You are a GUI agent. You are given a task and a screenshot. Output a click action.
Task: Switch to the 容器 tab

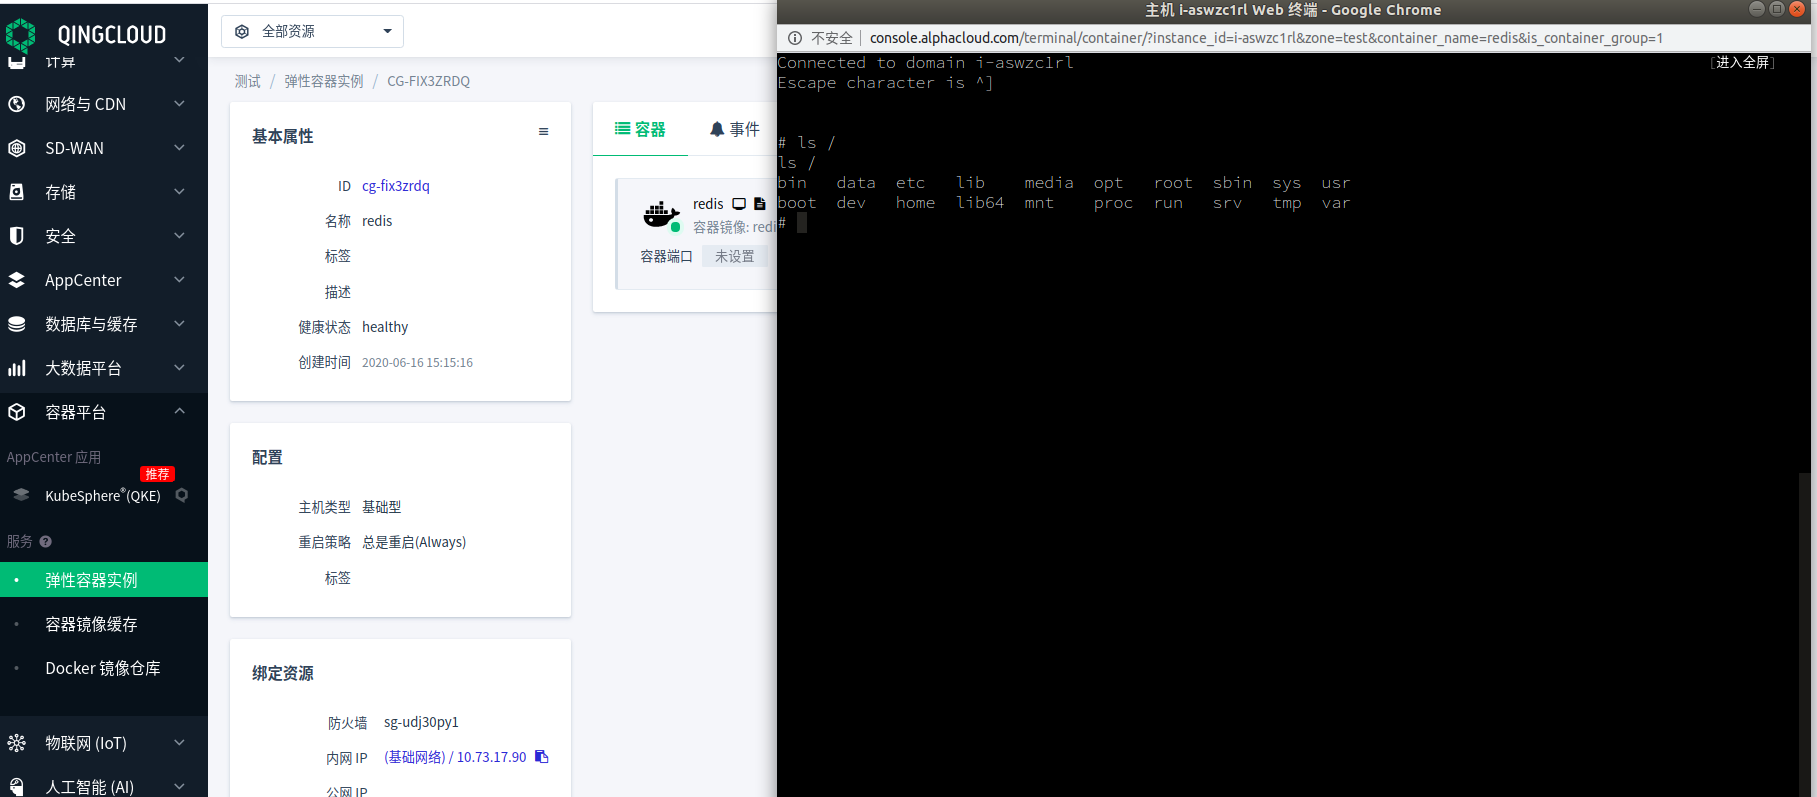click(x=640, y=129)
